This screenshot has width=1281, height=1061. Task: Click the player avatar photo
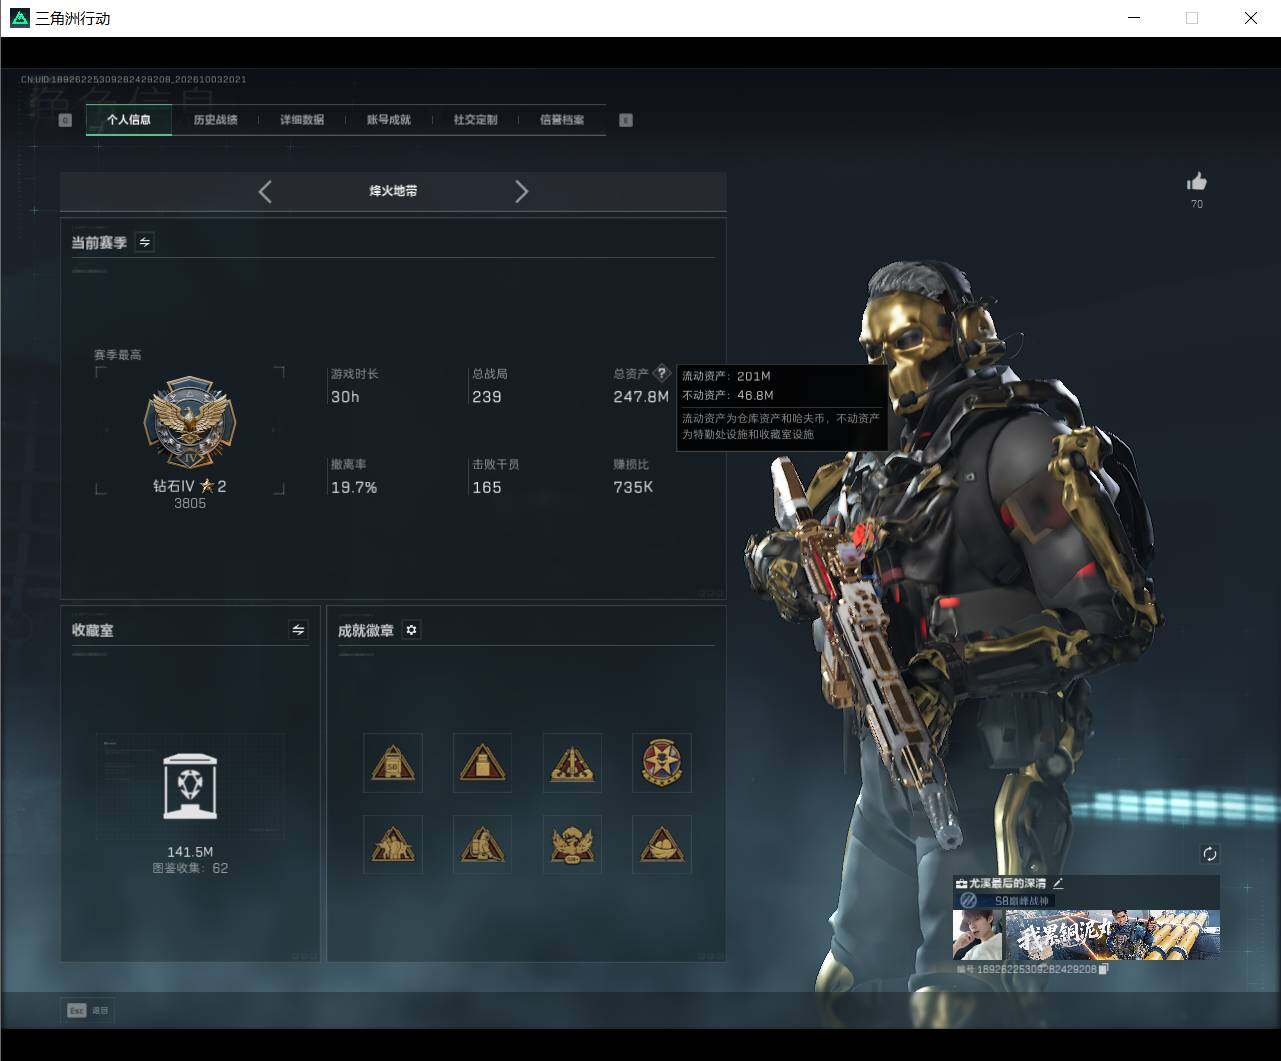point(977,935)
